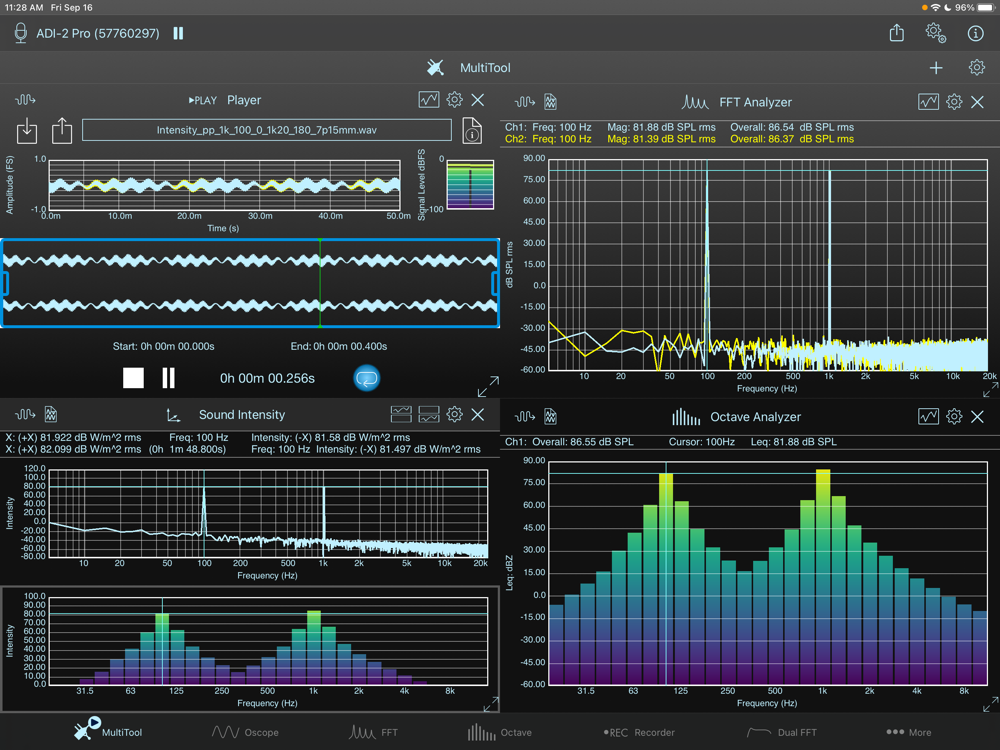Add a new tool with plus icon
1000x750 pixels.
pos(936,68)
